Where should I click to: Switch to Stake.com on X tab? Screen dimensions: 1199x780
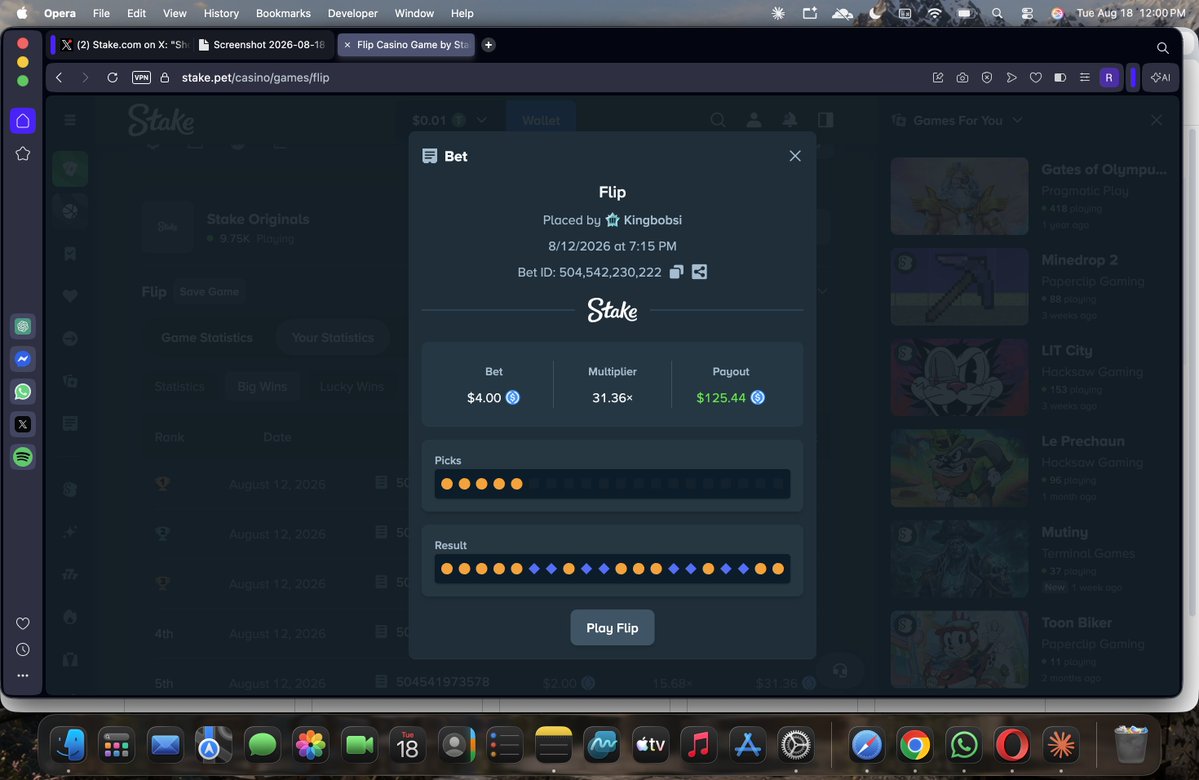tap(125, 44)
